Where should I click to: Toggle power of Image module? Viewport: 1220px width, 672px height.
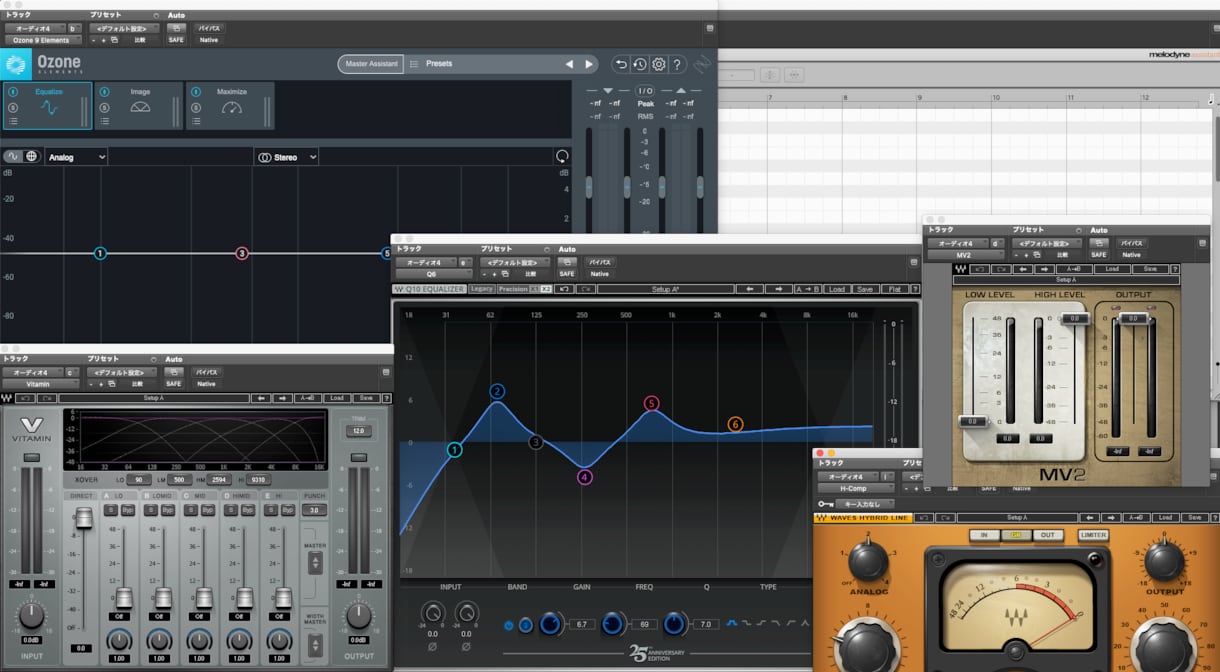(x=104, y=92)
